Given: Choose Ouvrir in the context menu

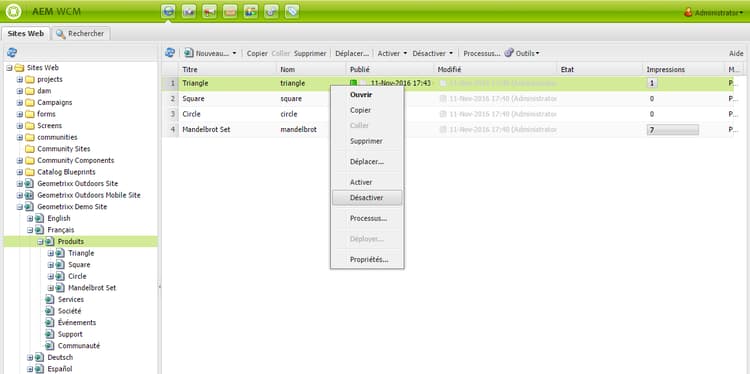Looking at the screenshot, I should tap(367, 95).
